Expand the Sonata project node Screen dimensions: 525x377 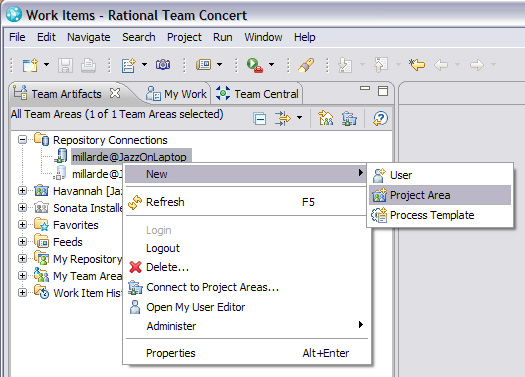point(22,208)
